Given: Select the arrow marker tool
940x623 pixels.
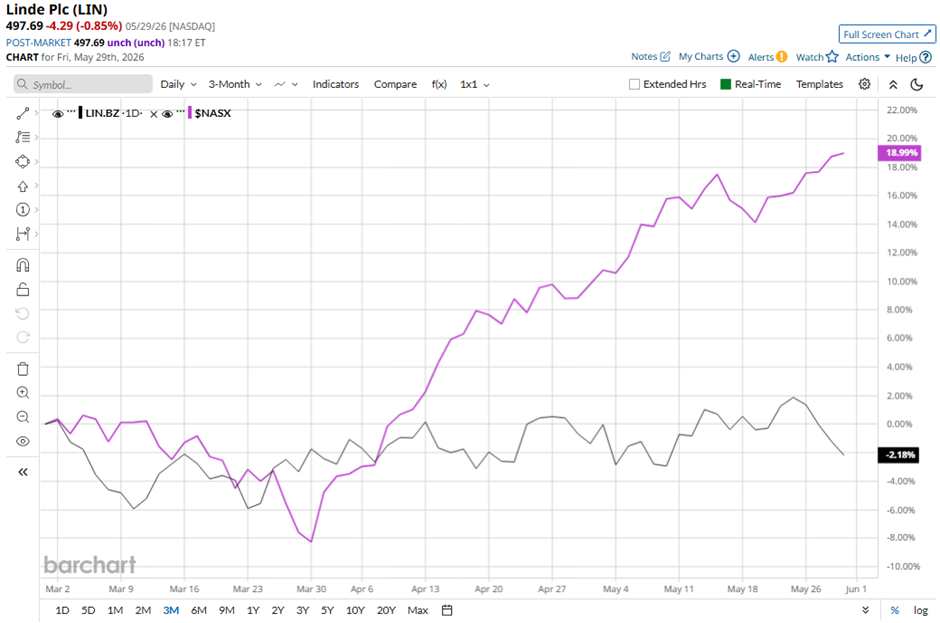Looking at the screenshot, I should point(23,186).
